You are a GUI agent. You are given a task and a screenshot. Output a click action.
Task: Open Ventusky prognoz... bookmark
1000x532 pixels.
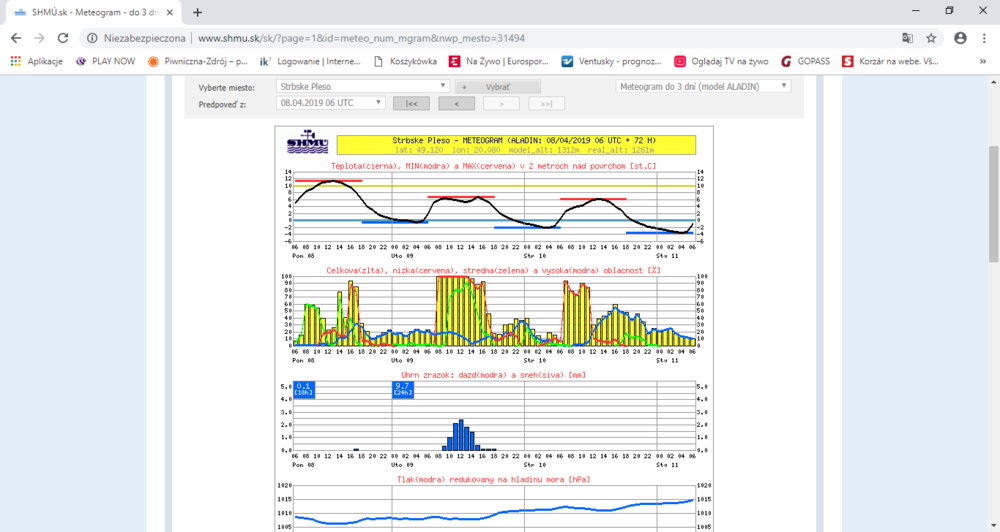[x=612, y=61]
